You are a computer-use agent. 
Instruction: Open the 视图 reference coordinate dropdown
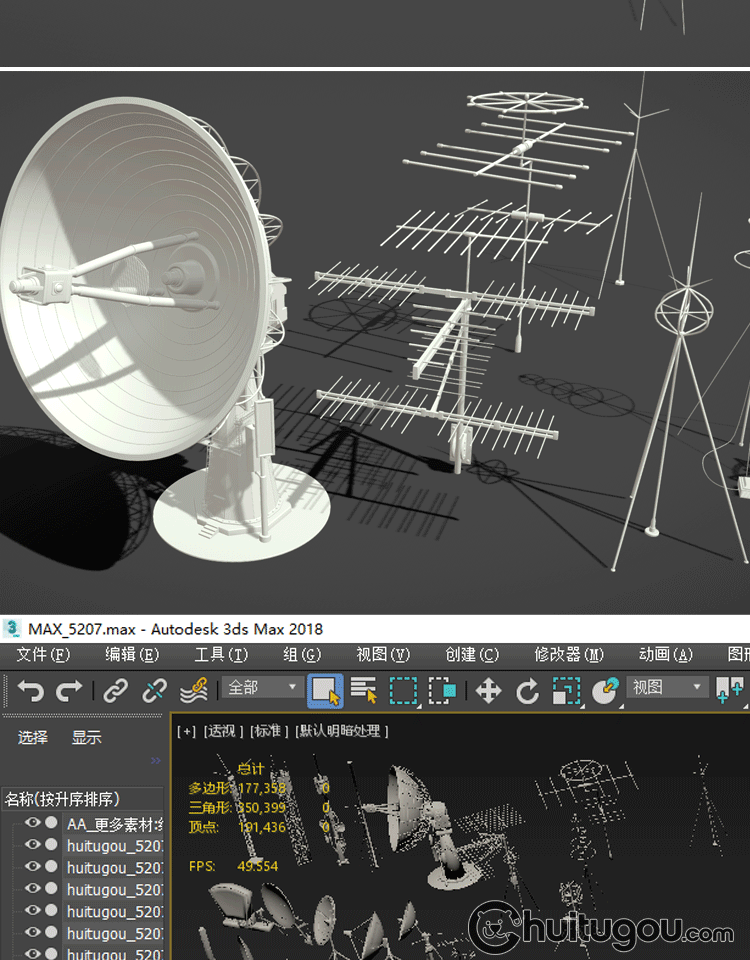point(667,688)
